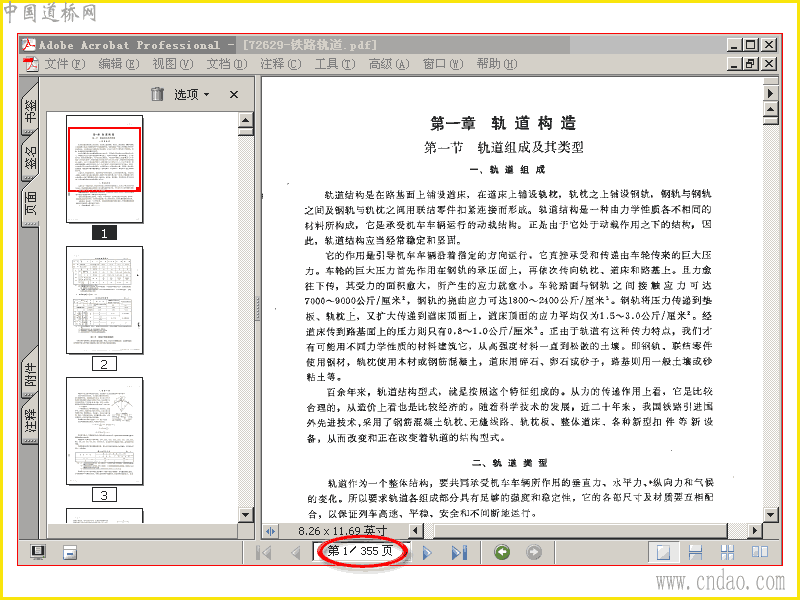The height and width of the screenshot is (600, 800).
Task: Switch to the 书签 side tab
Action: coord(31,110)
